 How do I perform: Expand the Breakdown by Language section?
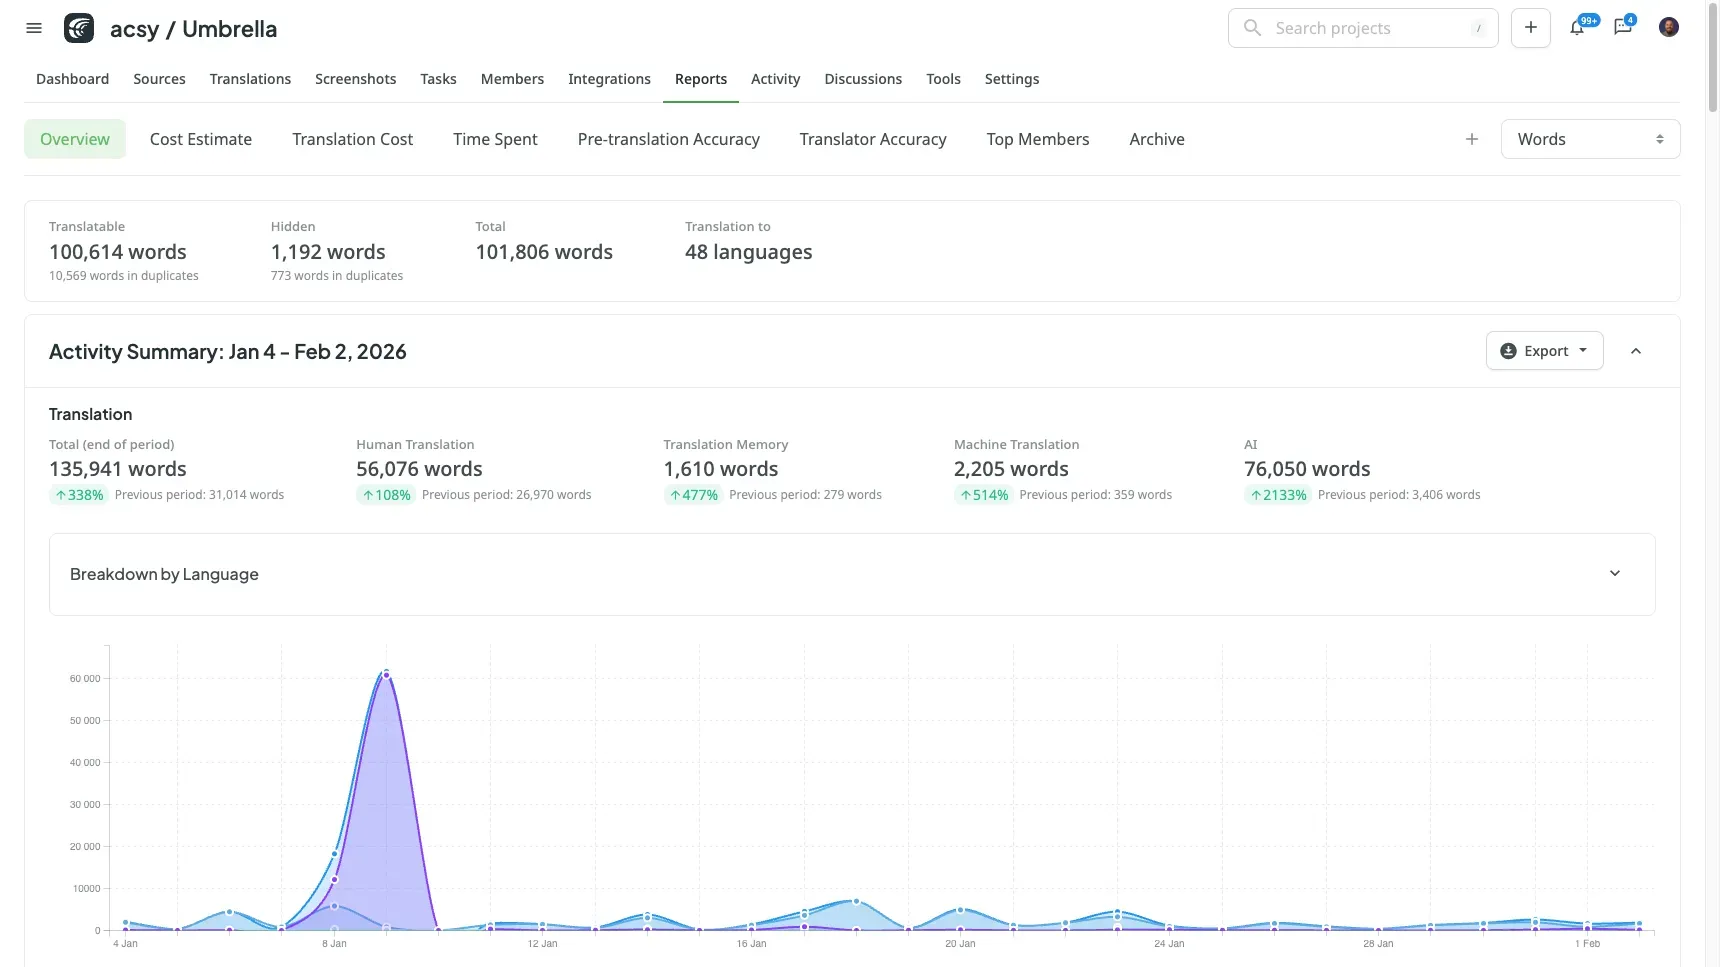[x=1614, y=574]
